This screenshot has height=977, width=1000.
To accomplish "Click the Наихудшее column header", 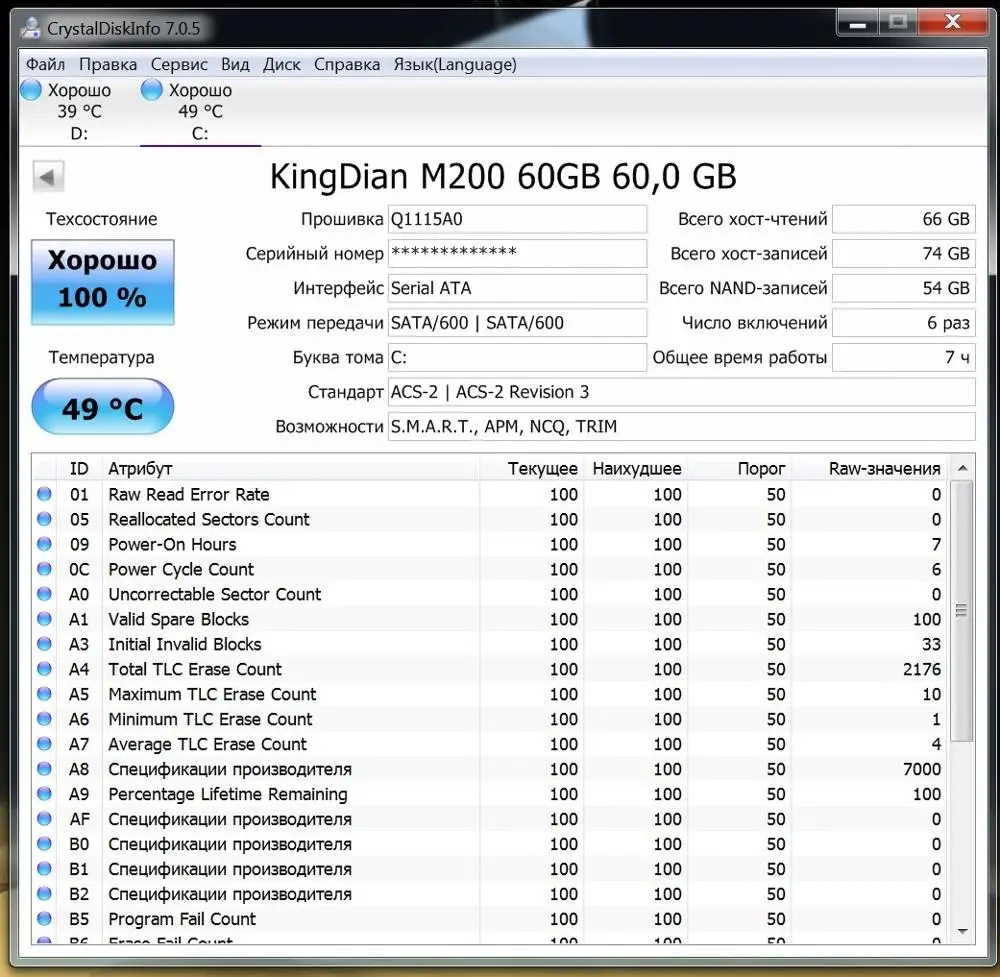I will click(636, 469).
